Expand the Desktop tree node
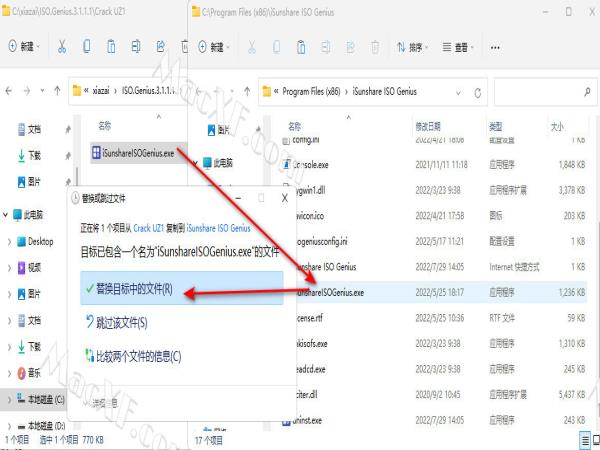Screen dimensions: 600x450 pos(10,242)
